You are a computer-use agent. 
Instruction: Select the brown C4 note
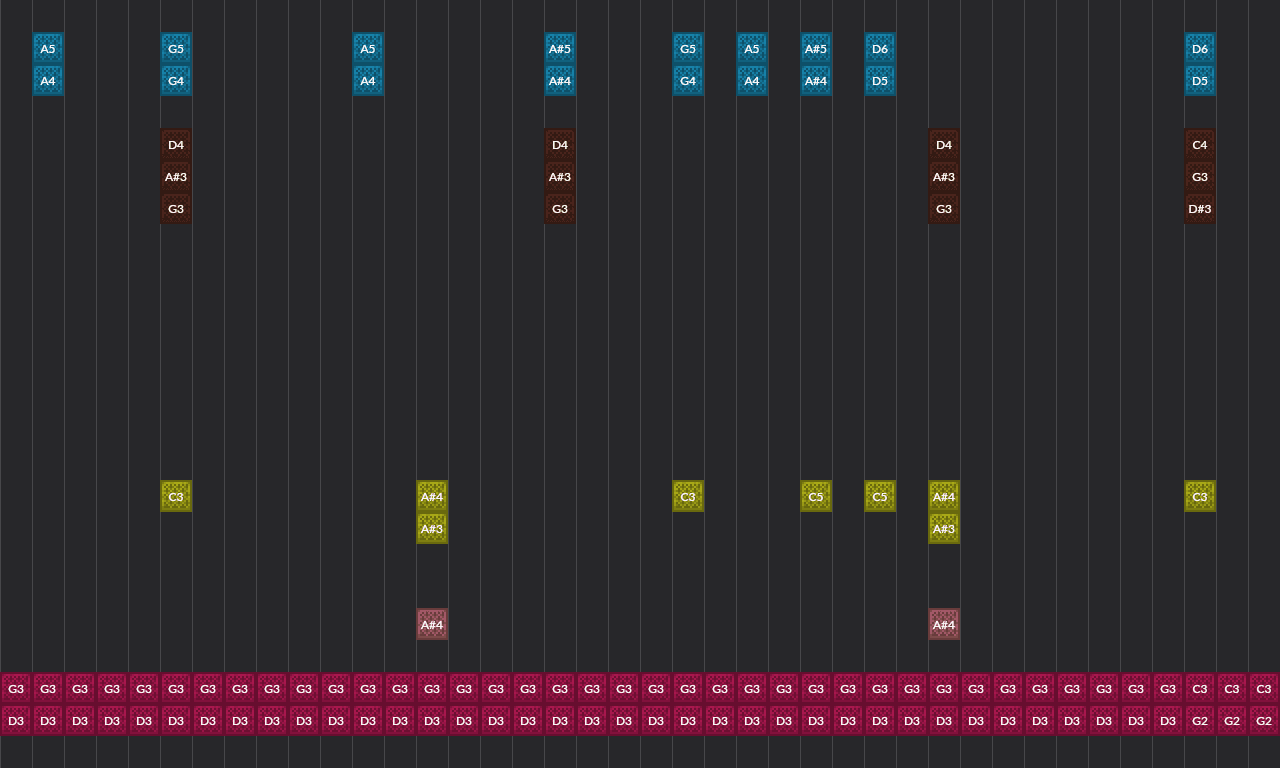click(1200, 145)
